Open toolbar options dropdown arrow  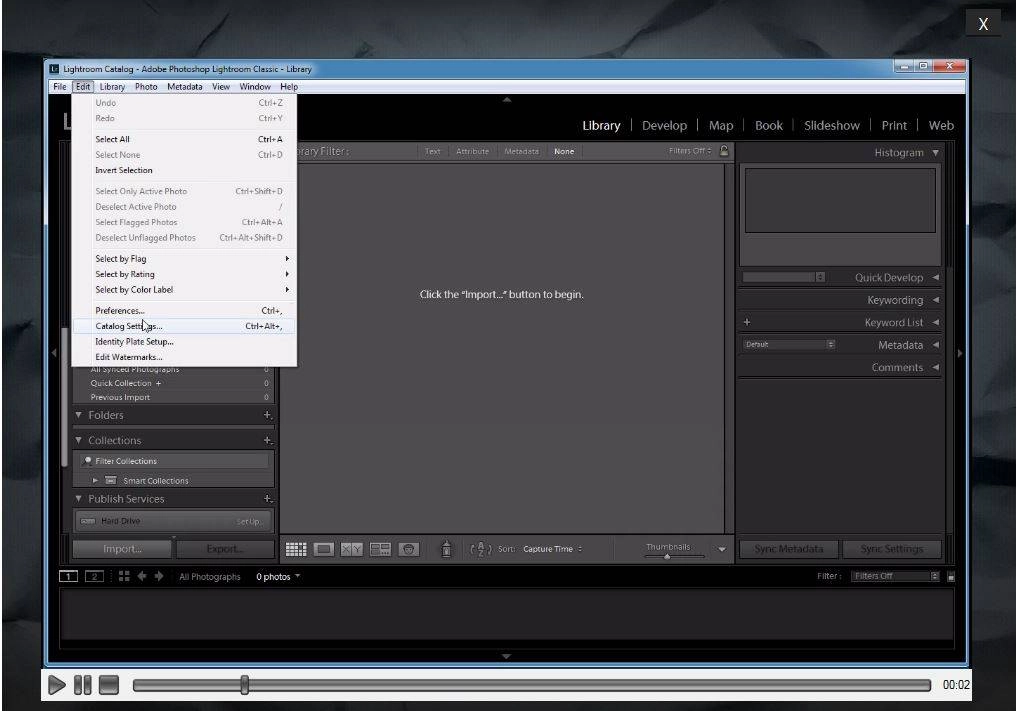(x=722, y=549)
